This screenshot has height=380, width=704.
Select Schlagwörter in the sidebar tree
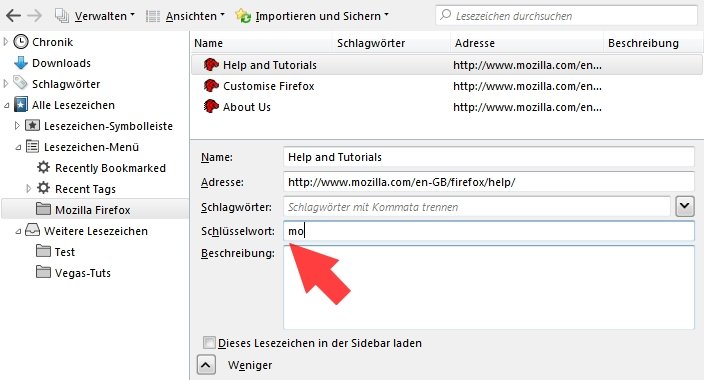point(66,84)
